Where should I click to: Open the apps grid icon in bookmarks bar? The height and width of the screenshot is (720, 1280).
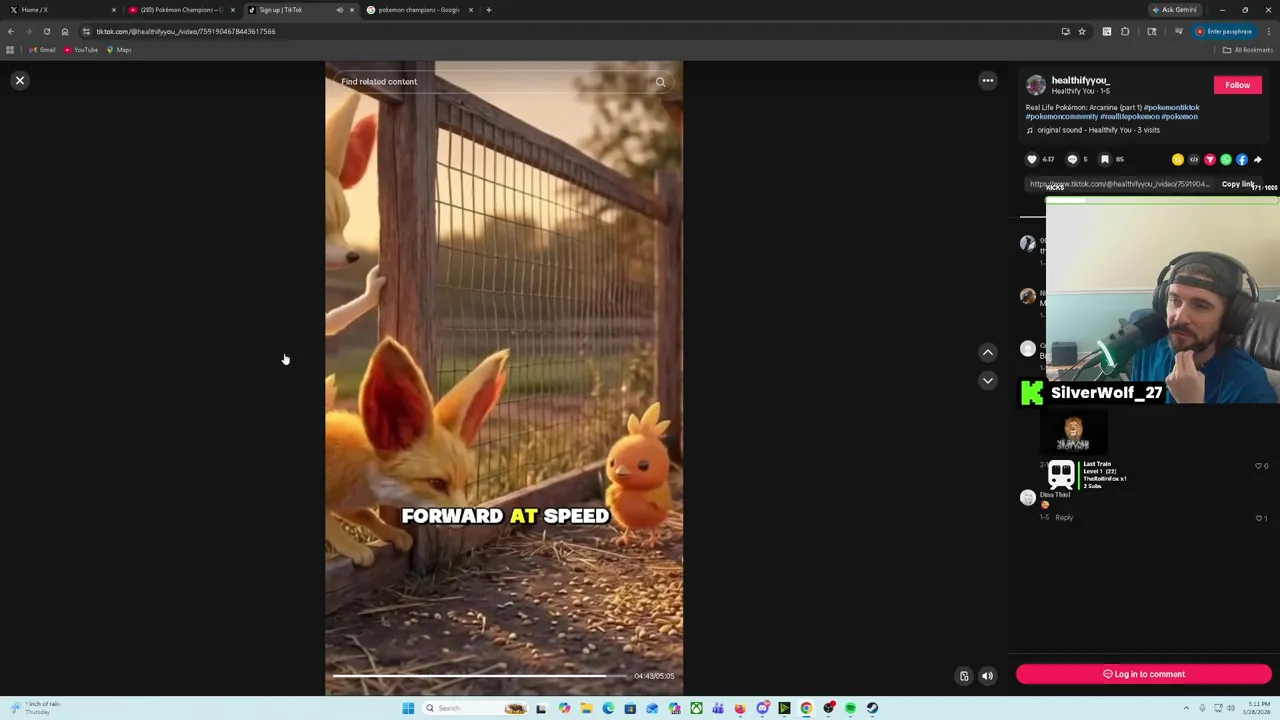(x=10, y=50)
